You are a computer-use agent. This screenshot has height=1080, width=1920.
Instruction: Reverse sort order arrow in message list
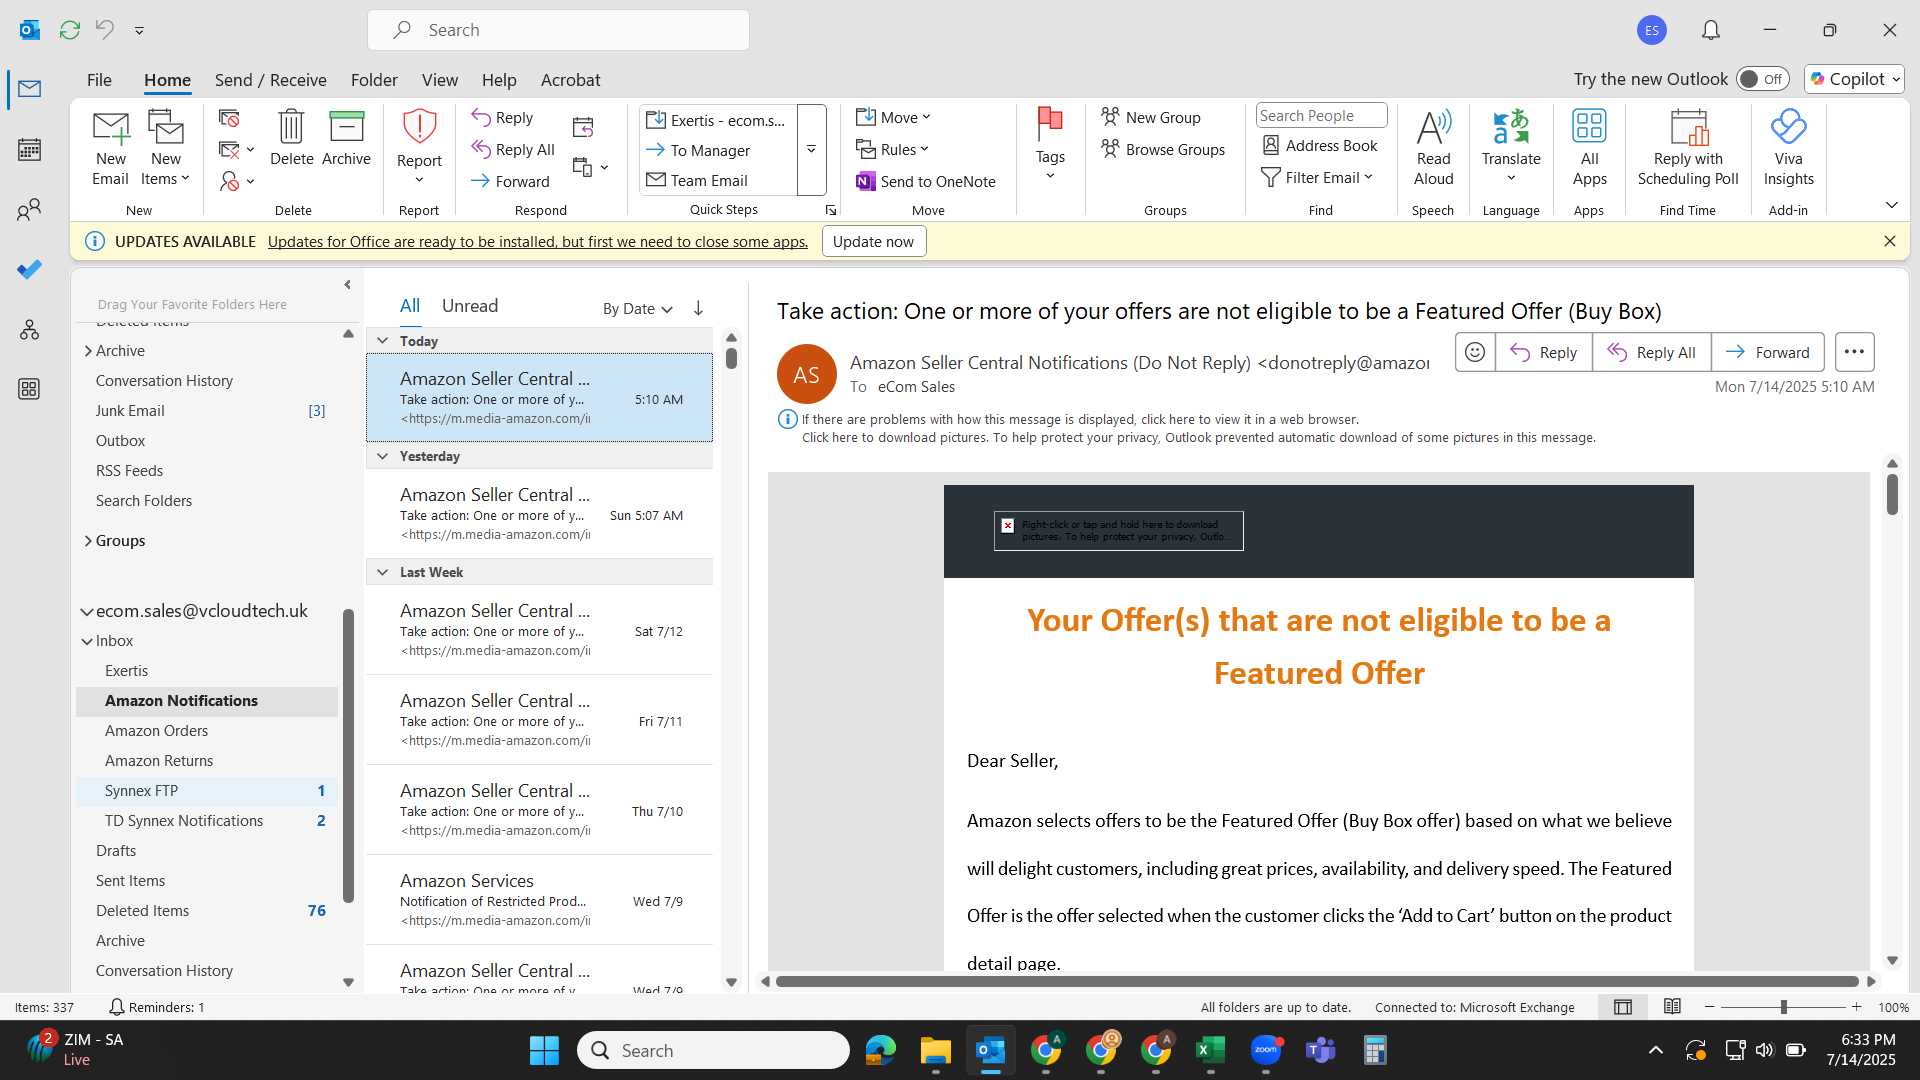(698, 308)
